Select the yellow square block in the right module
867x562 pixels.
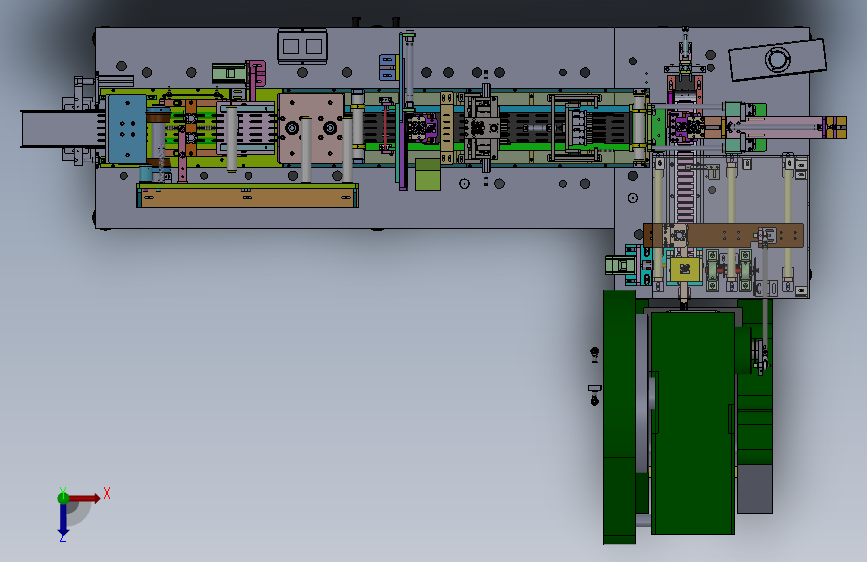tap(685, 269)
